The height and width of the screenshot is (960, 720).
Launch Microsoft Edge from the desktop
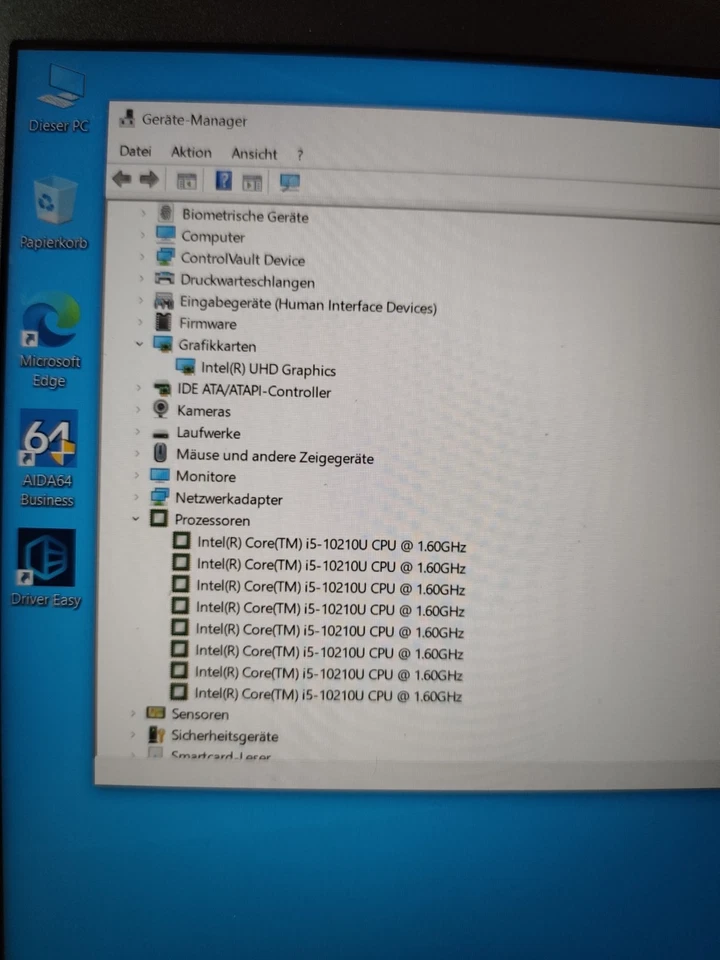pos(50,340)
